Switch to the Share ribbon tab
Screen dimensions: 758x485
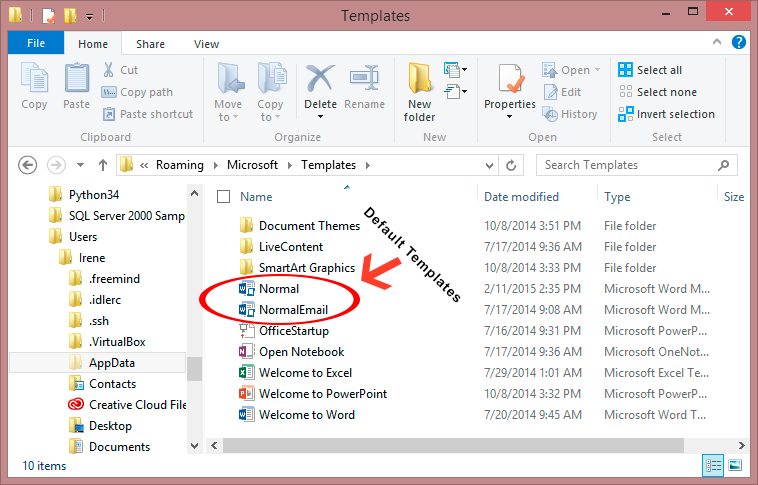150,44
